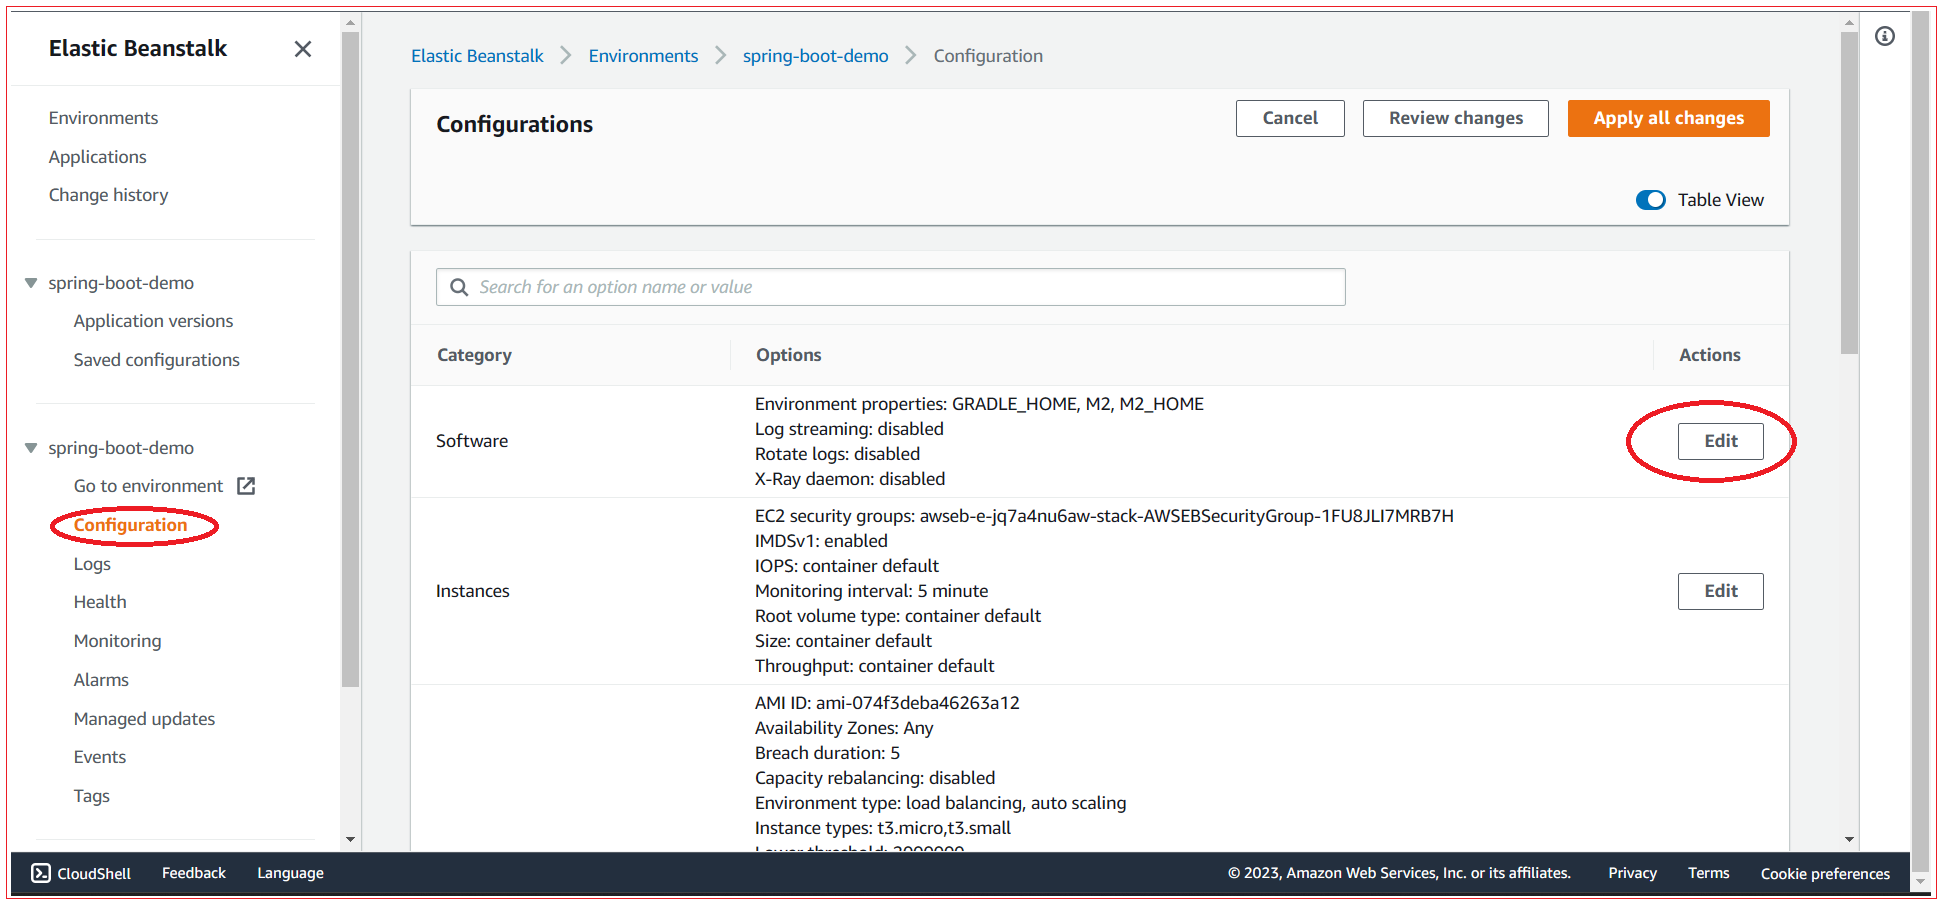Collapse the second spring-boot-demo environment section
The image size is (1943, 907).
pyautogui.click(x=31, y=448)
